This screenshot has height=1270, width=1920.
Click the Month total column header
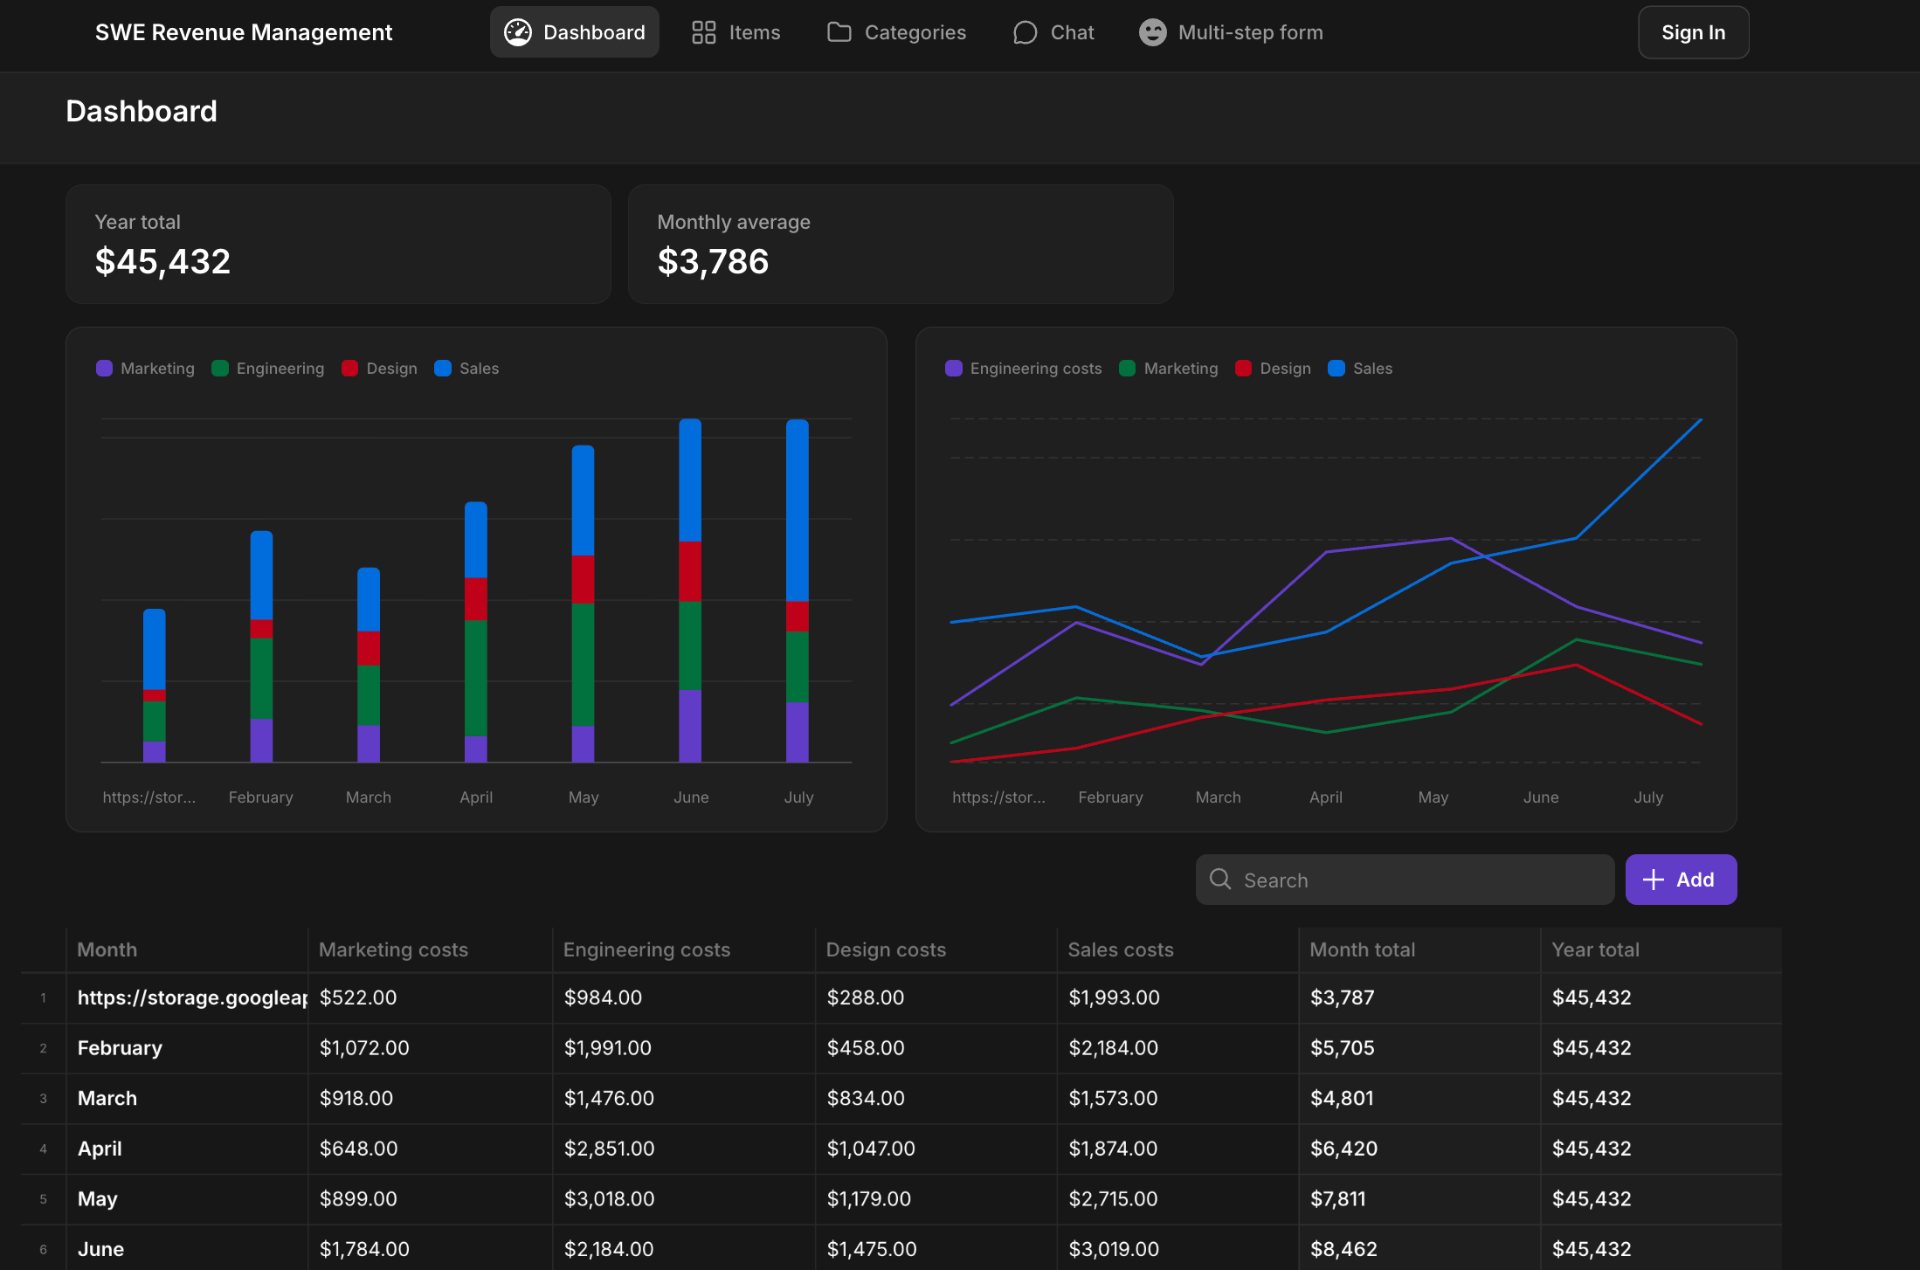pyautogui.click(x=1362, y=949)
